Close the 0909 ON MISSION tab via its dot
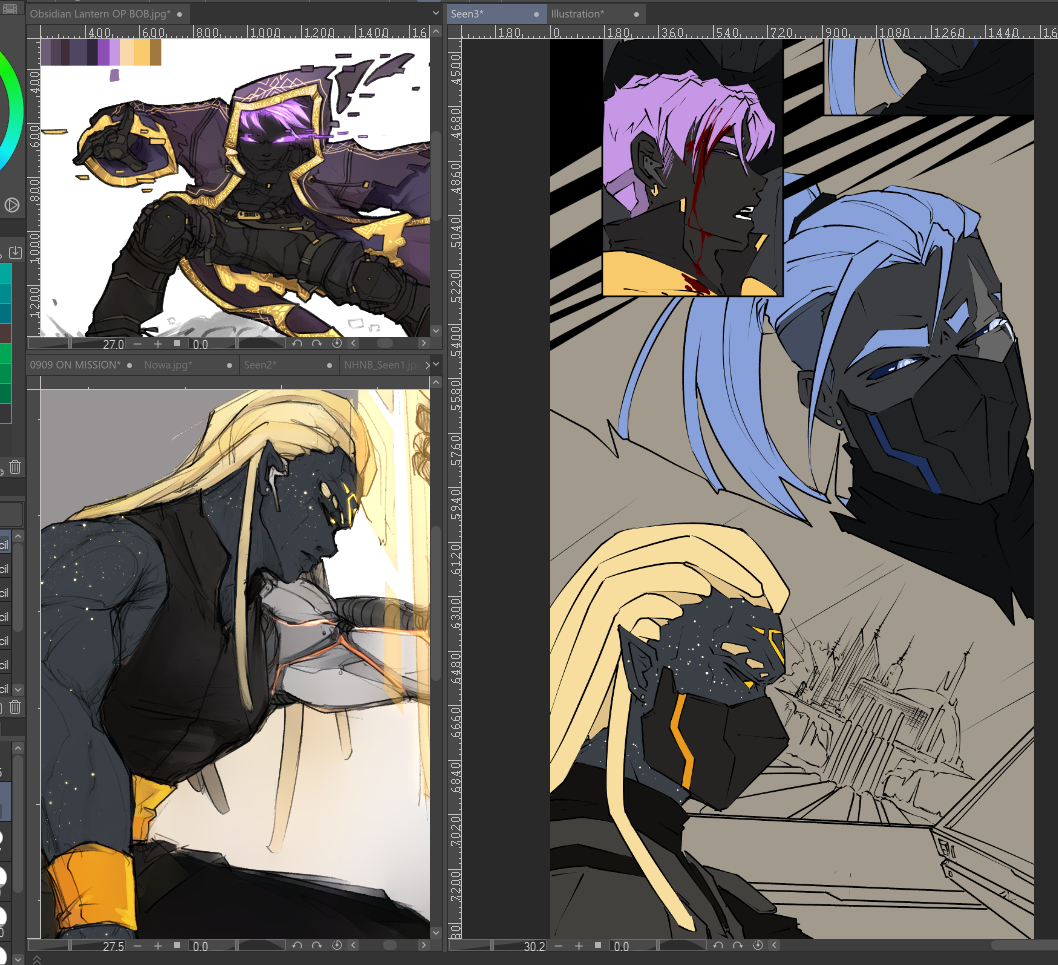This screenshot has width=1058, height=965. (130, 365)
